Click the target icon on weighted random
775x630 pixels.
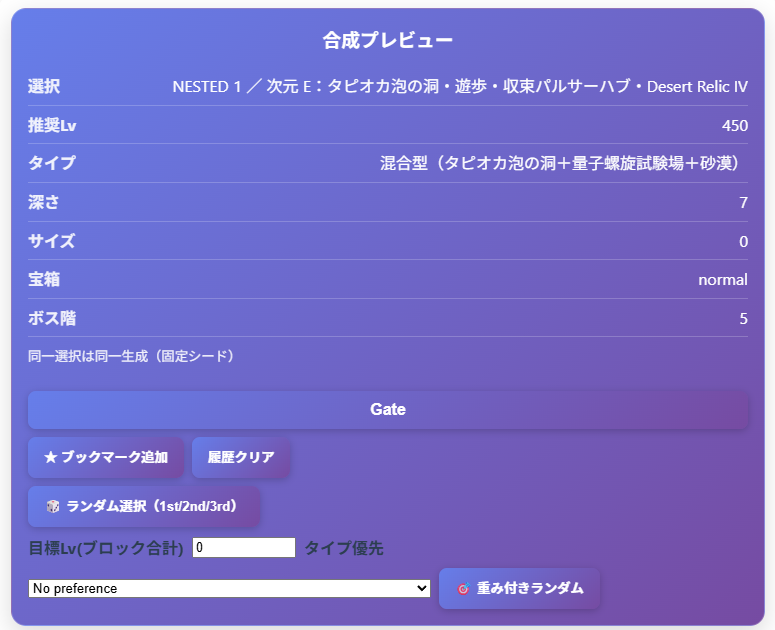pos(462,589)
